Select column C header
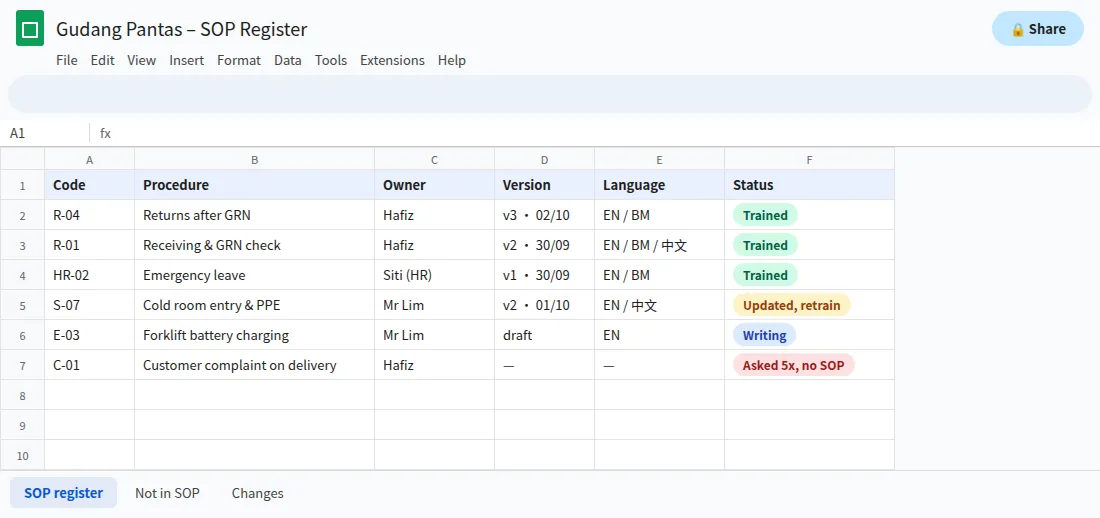This screenshot has height=518, width=1100. coord(434,159)
